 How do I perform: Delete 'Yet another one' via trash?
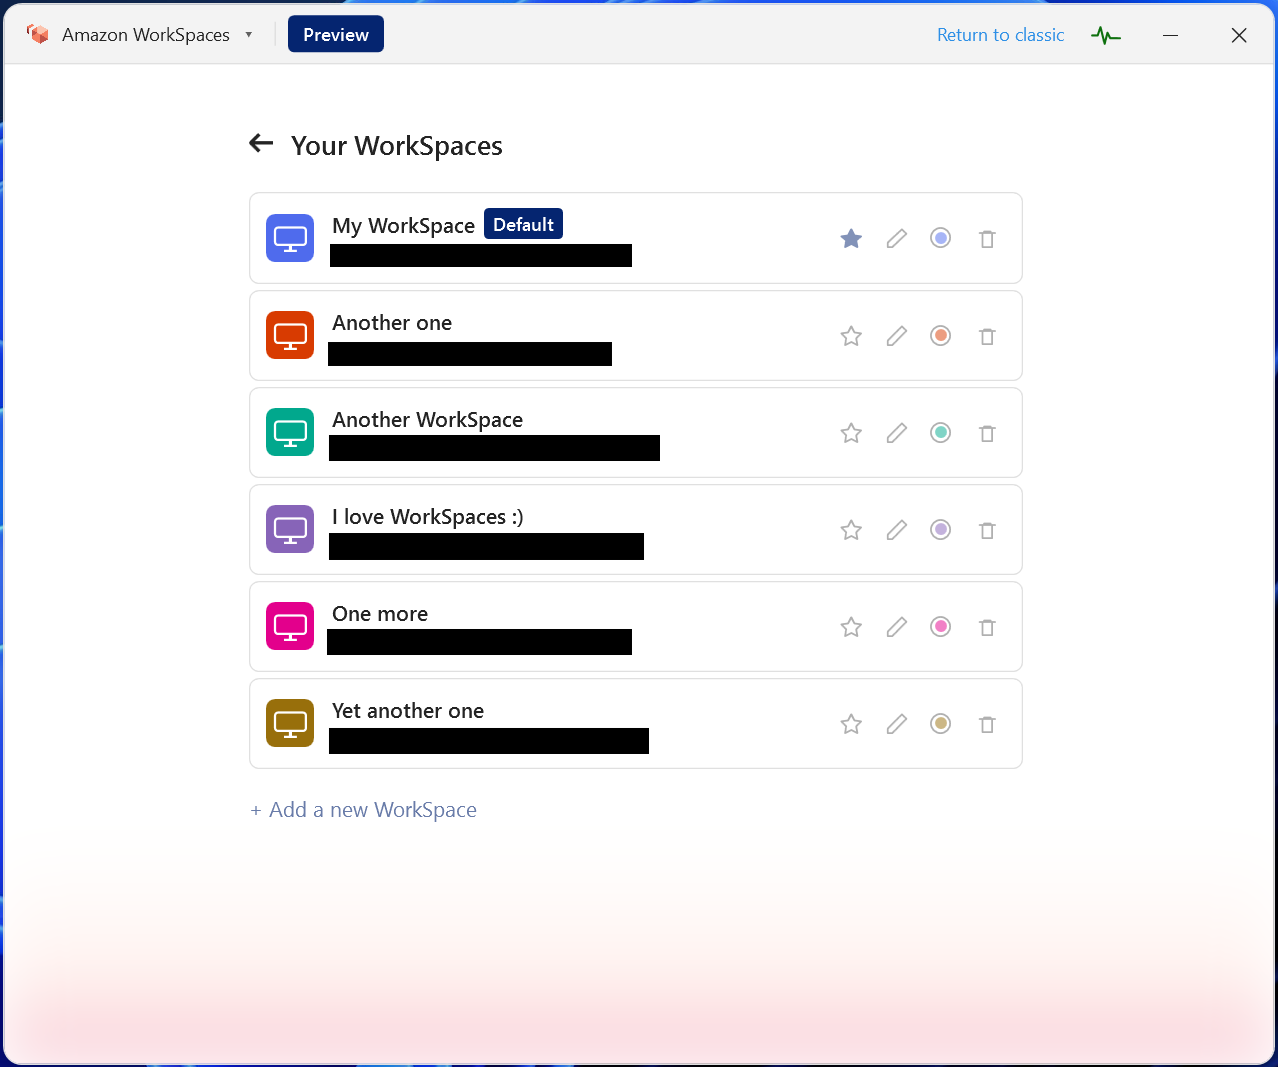[x=987, y=724]
